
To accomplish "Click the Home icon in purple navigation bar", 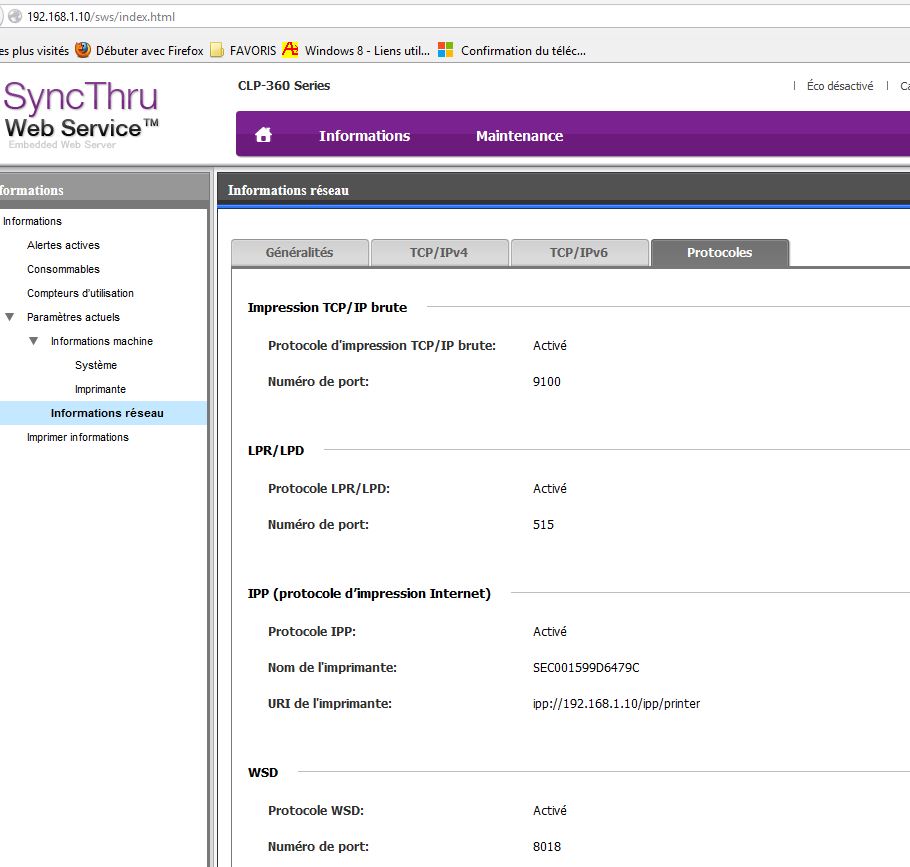I will click(x=264, y=136).
